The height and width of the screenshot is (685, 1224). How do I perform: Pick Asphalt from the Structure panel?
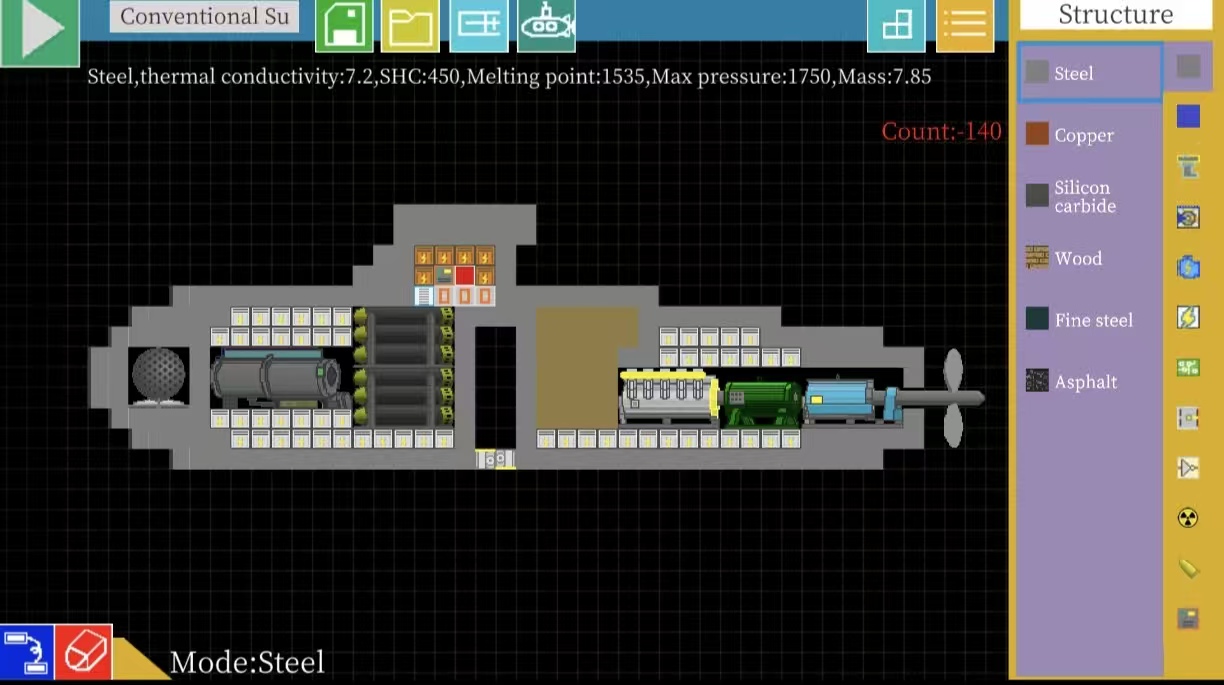coord(1089,381)
